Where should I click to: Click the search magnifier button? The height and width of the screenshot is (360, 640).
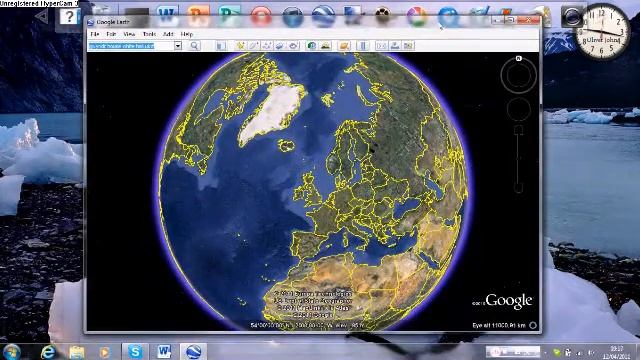click(194, 46)
